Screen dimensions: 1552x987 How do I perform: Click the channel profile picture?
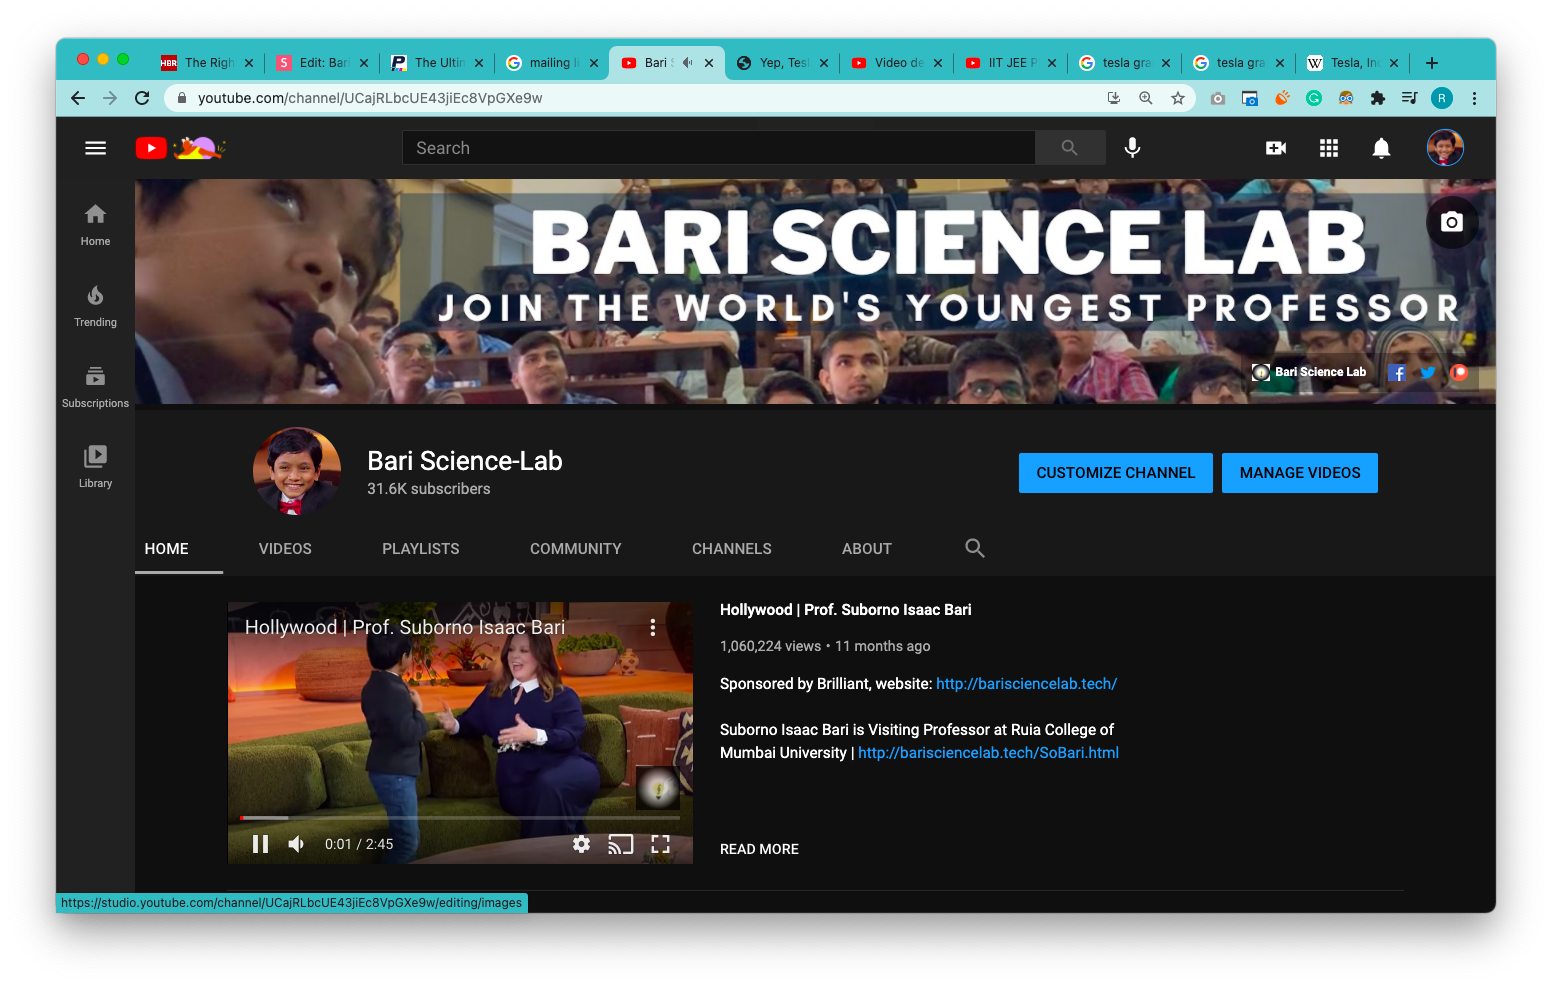(297, 471)
